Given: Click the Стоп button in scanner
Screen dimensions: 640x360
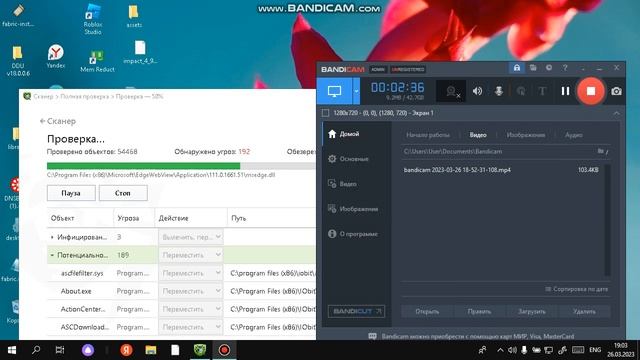Looking at the screenshot, I should 123,193.
